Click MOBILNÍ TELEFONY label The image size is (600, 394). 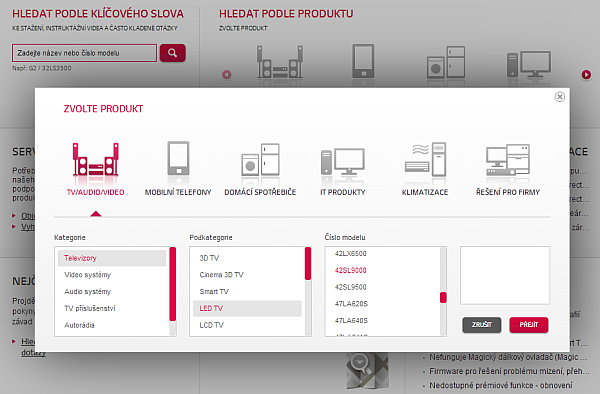coord(178,192)
